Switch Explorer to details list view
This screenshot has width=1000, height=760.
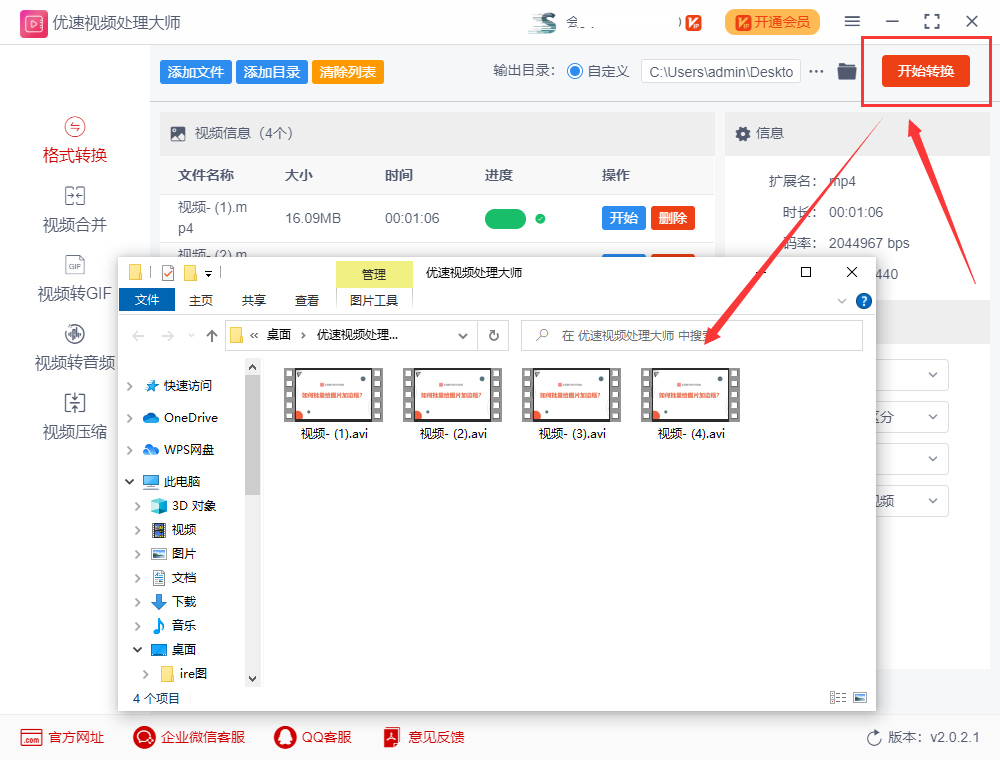(x=838, y=697)
